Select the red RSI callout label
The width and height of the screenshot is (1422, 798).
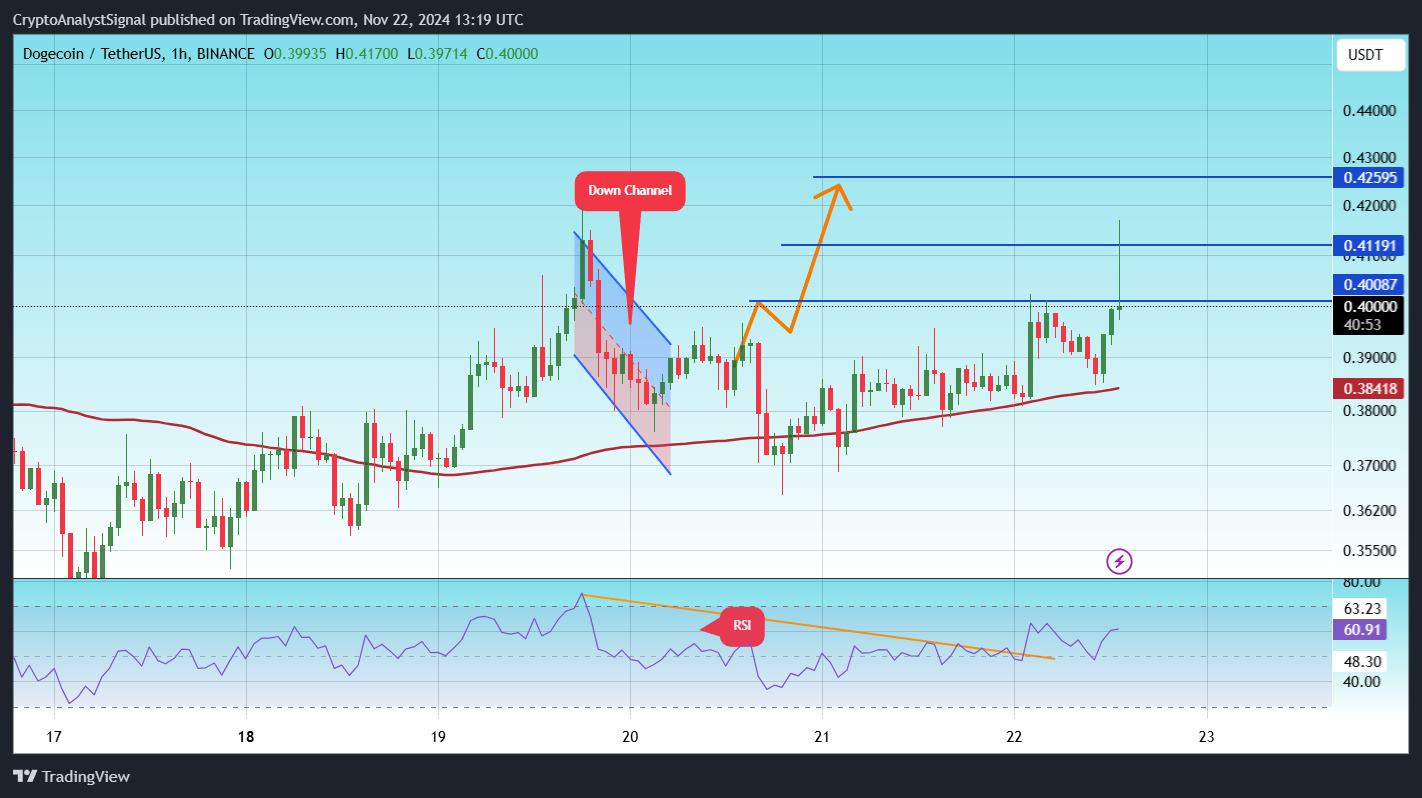[x=742, y=626]
